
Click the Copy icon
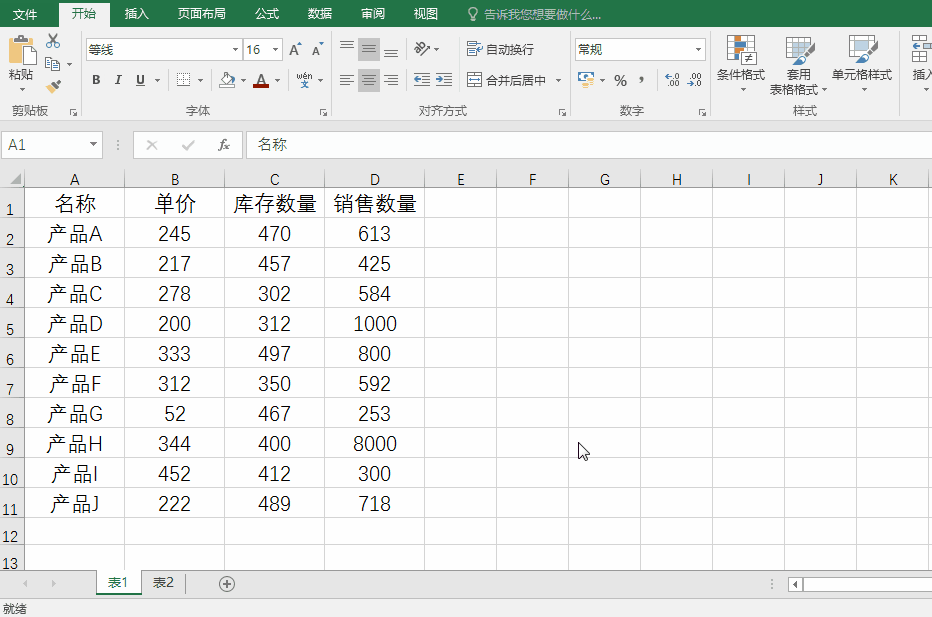pos(53,64)
